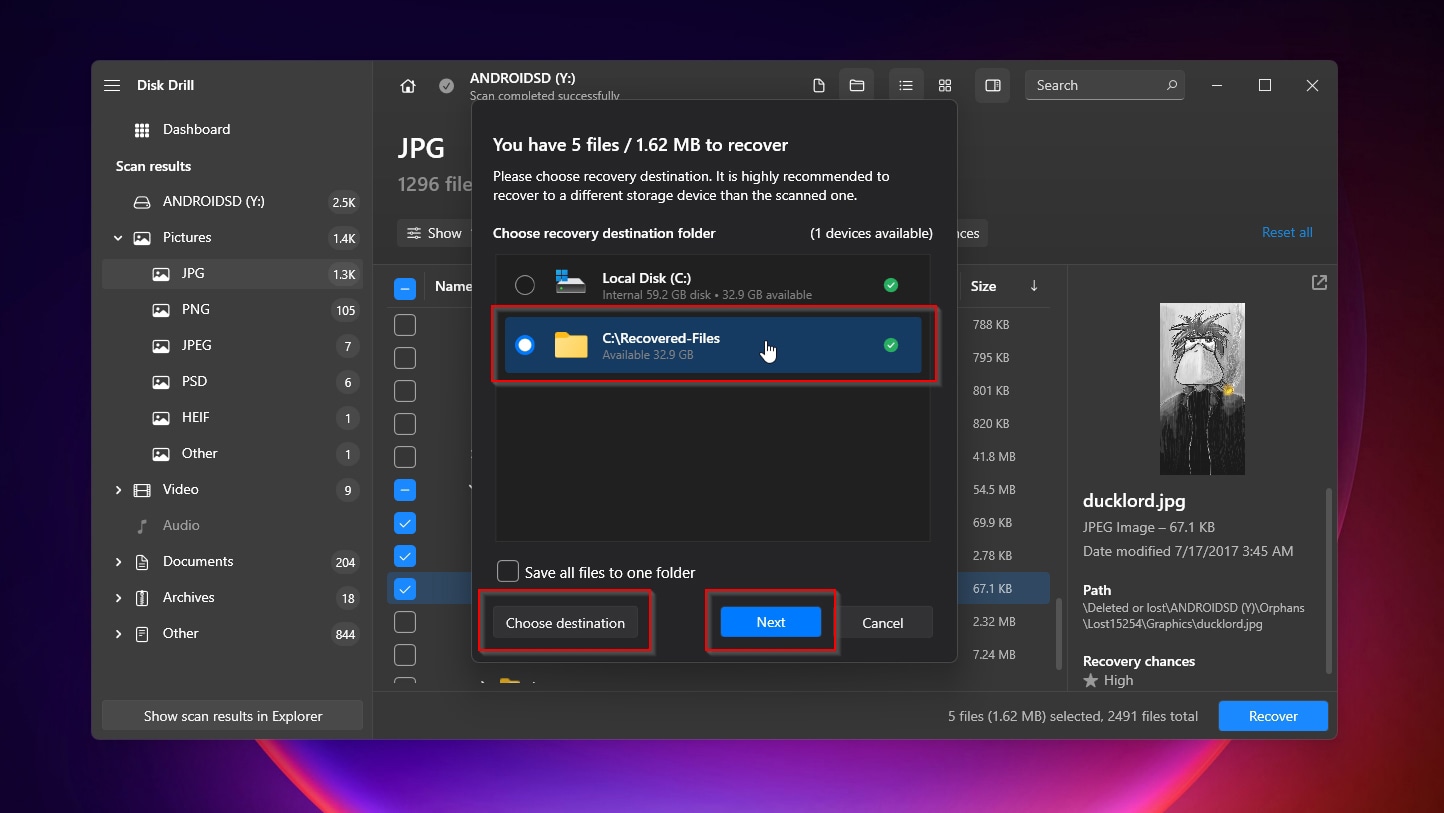Click the 7.24 MB size cell

tap(994, 655)
